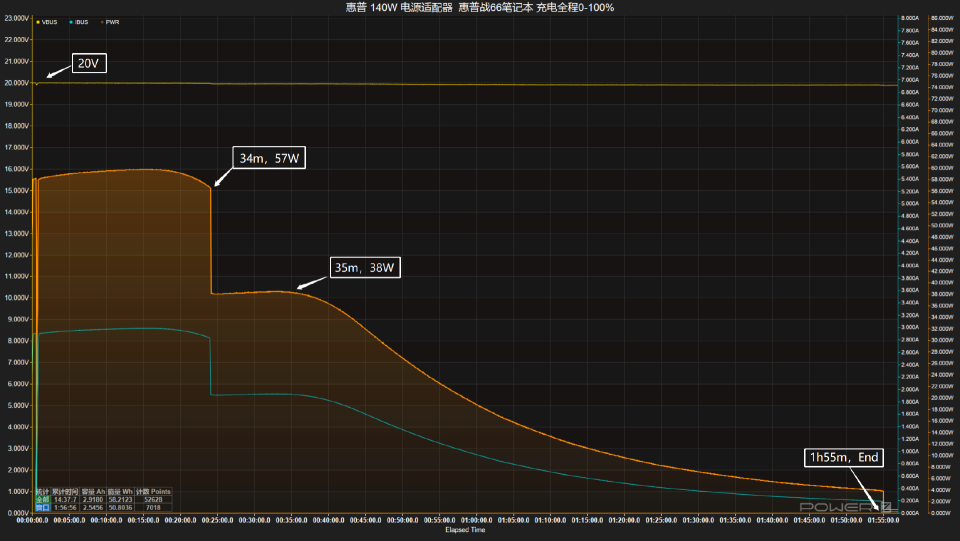Click the 50.8036 energy Wh value
960x541 pixels.
point(120,507)
